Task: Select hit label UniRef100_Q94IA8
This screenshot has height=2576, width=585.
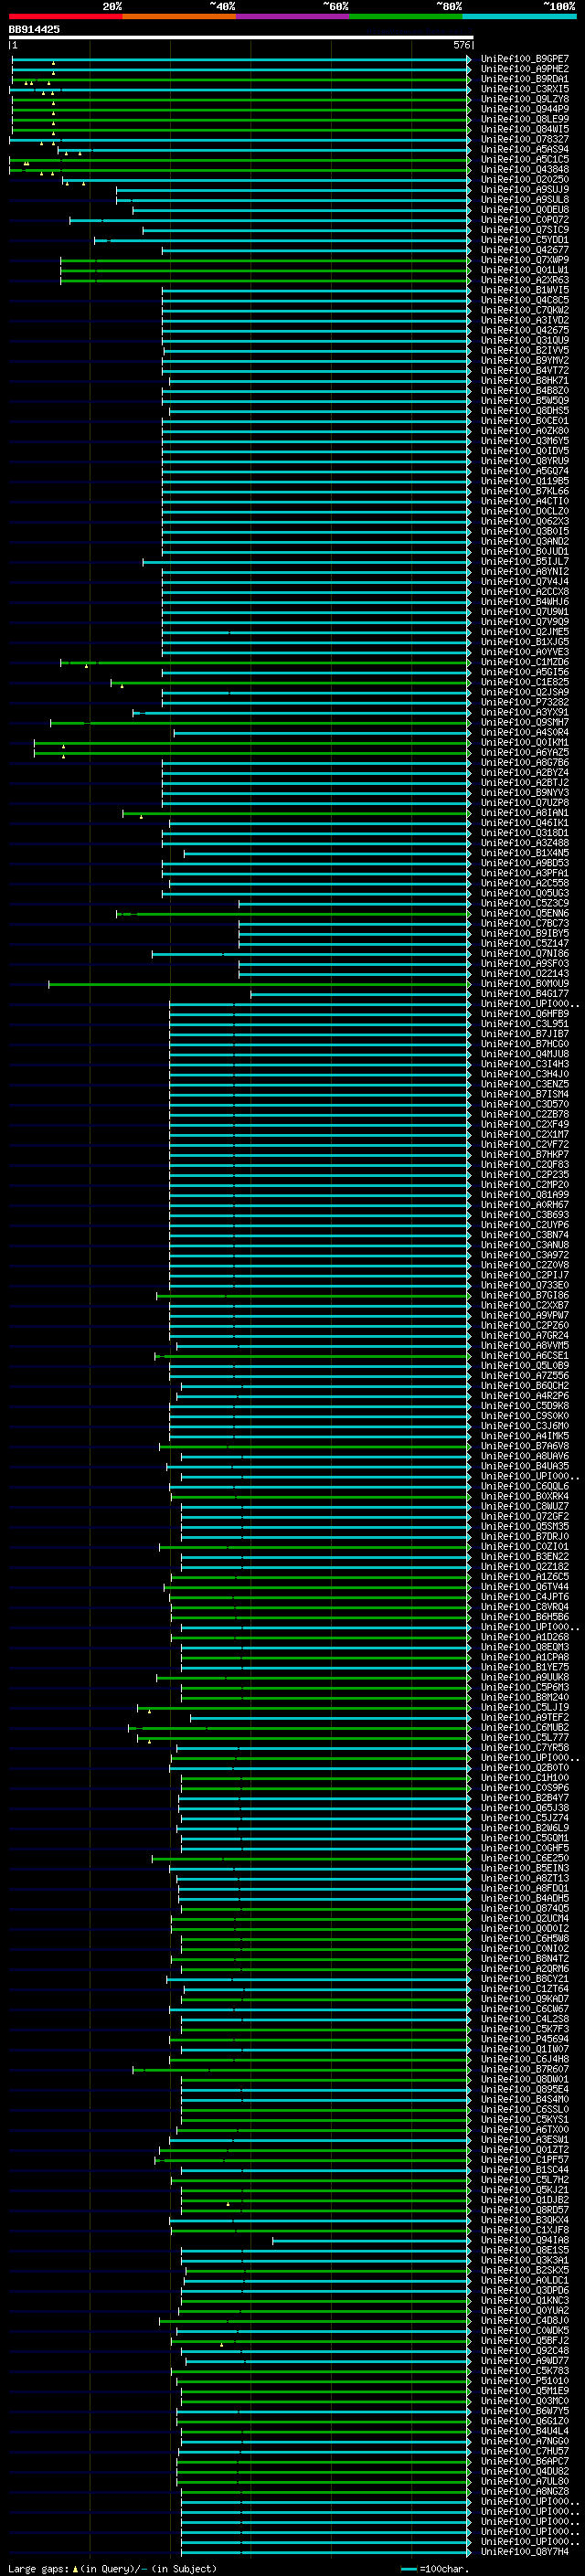Action: pos(525,2240)
